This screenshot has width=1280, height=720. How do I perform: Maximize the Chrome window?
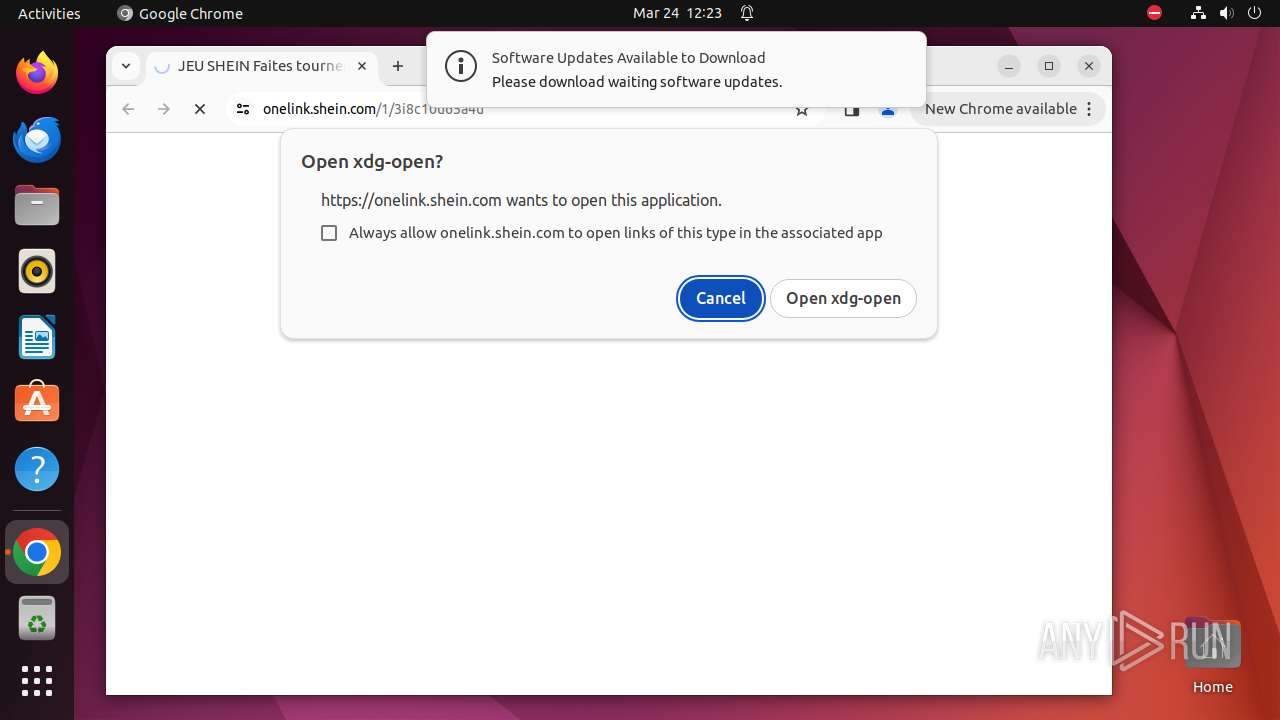(1049, 66)
